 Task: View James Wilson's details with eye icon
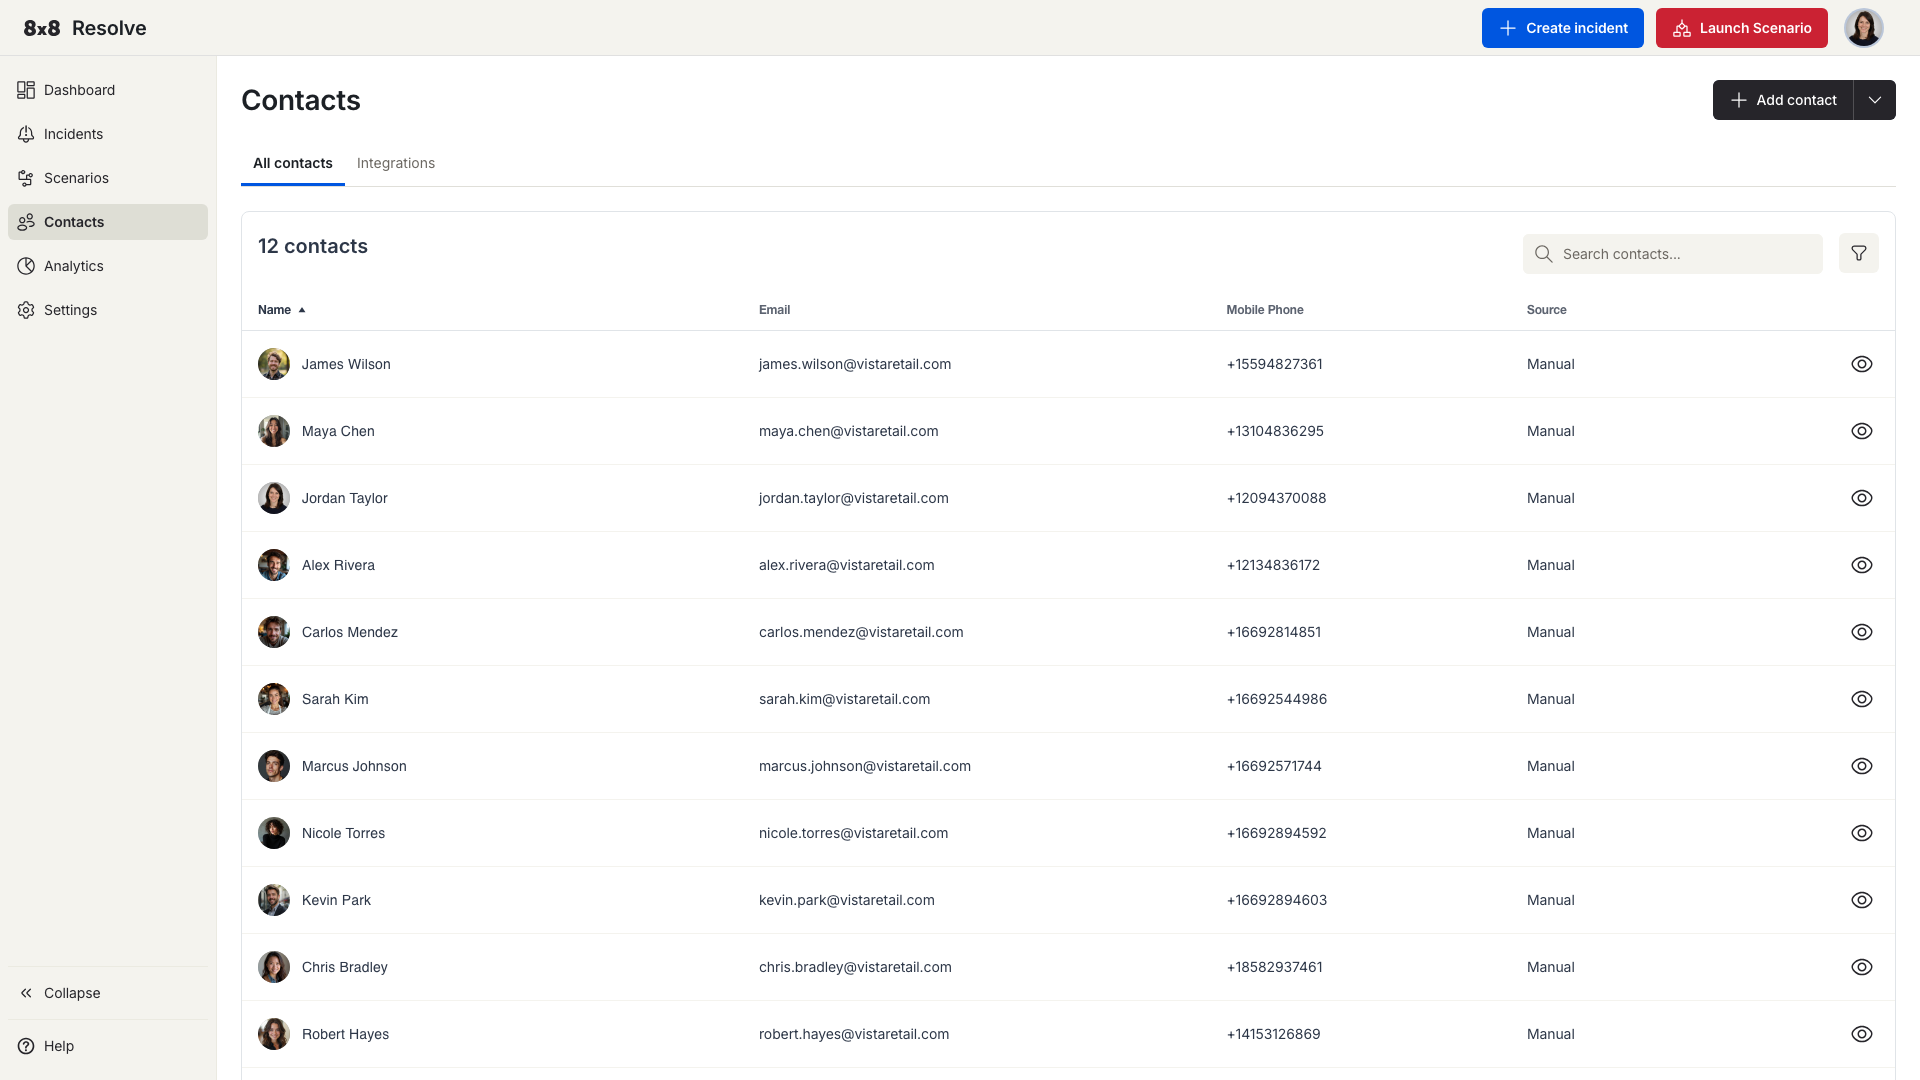[1861, 364]
